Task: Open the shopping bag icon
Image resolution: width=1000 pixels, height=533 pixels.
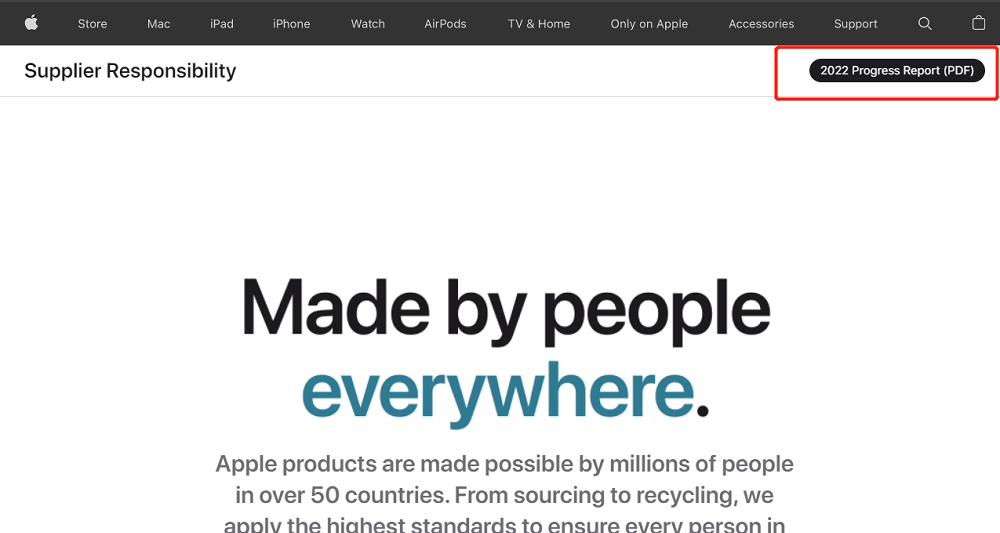Action: [978, 23]
